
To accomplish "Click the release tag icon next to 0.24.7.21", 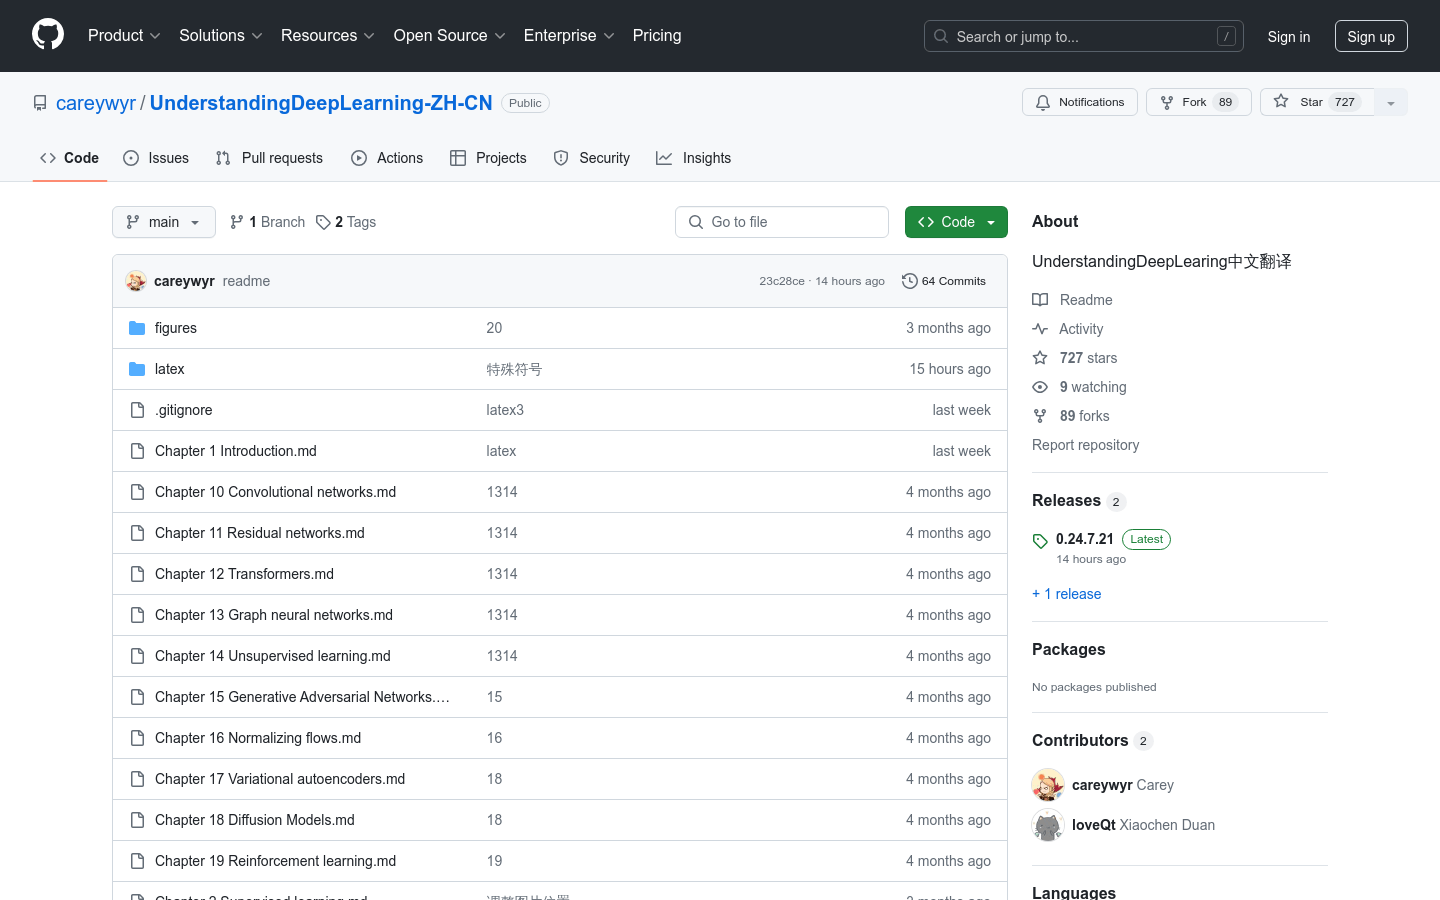I will [x=1040, y=541].
